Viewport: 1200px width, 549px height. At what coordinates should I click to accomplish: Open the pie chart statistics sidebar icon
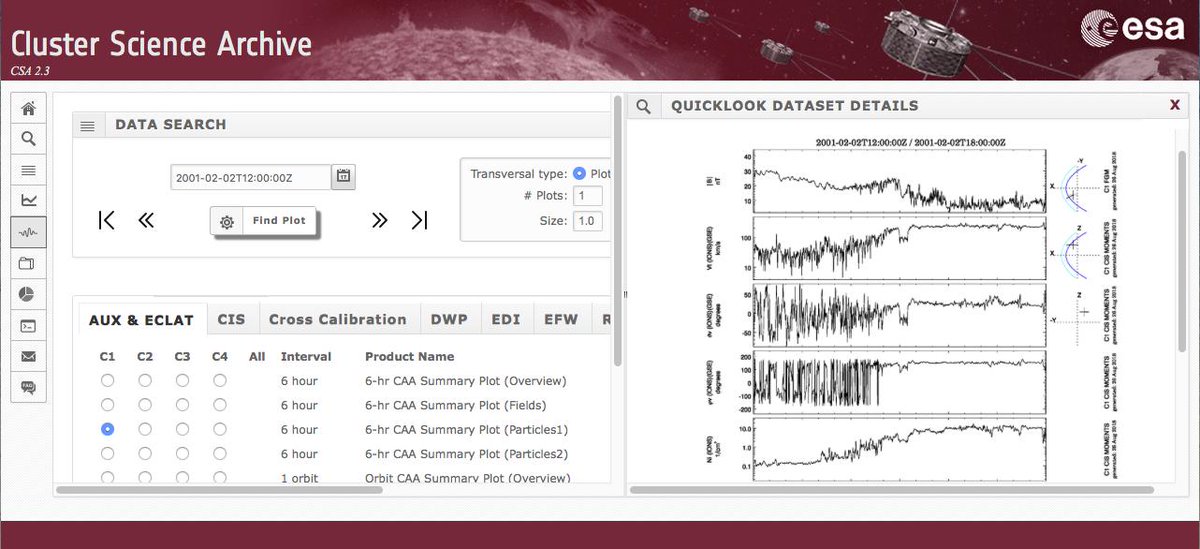28,294
